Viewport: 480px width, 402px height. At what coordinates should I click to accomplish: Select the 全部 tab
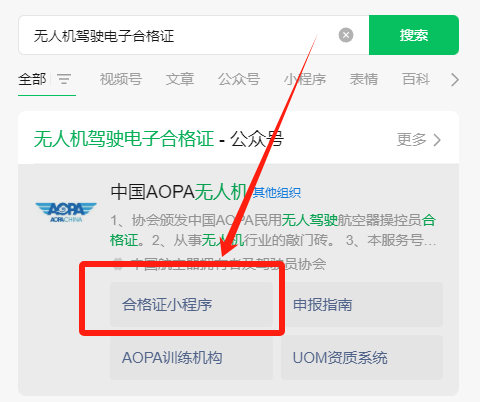click(32, 79)
